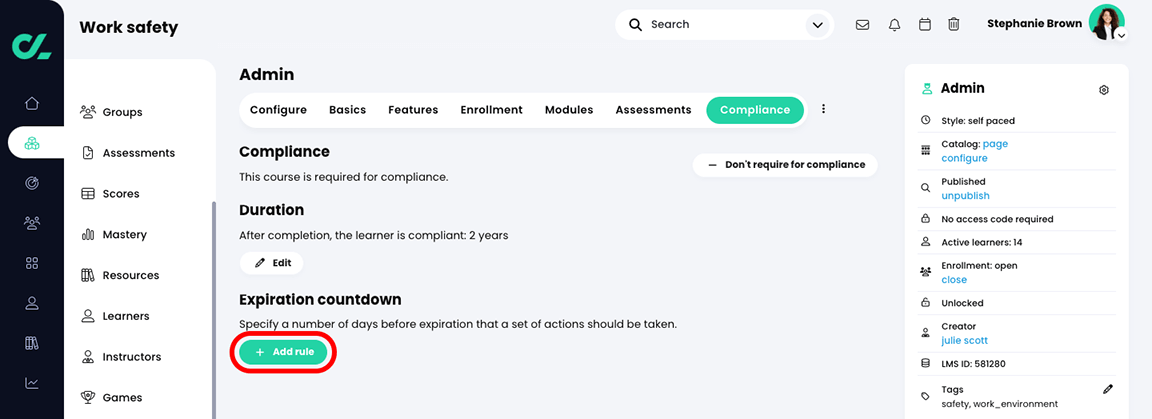
Task: Click the tags text safety, work_environment
Action: point(999,404)
